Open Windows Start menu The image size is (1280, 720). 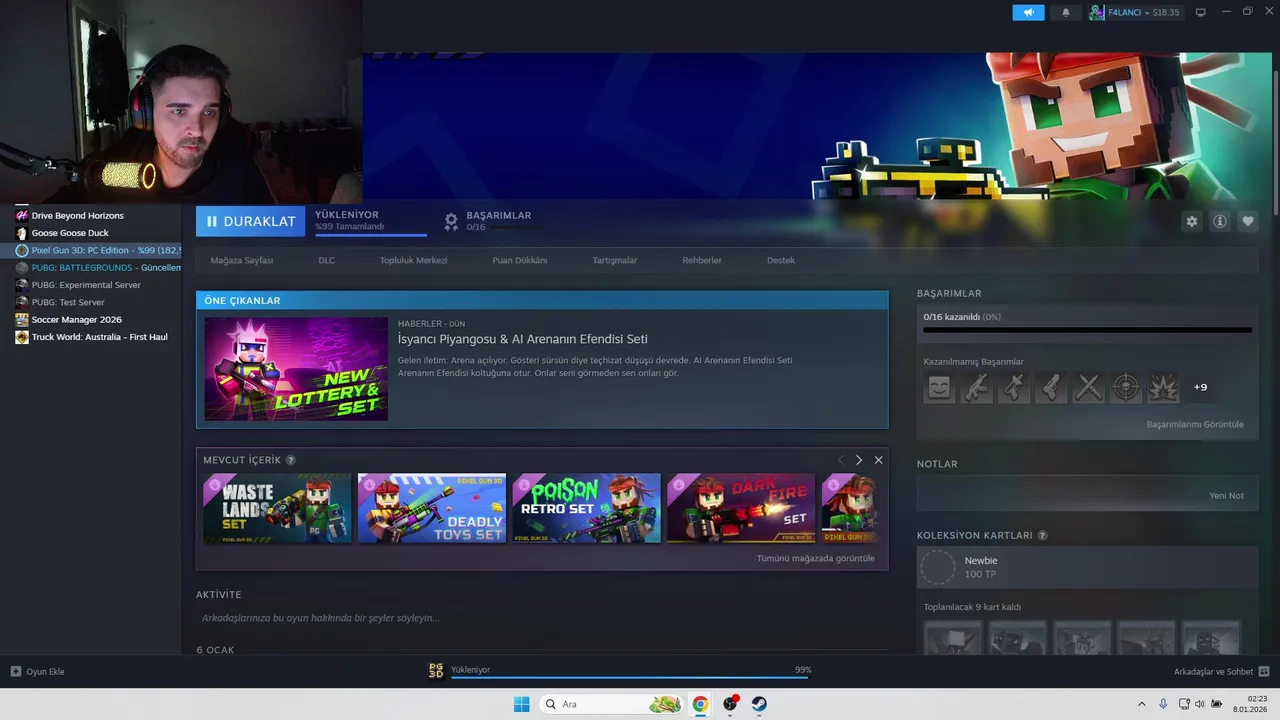coord(521,704)
